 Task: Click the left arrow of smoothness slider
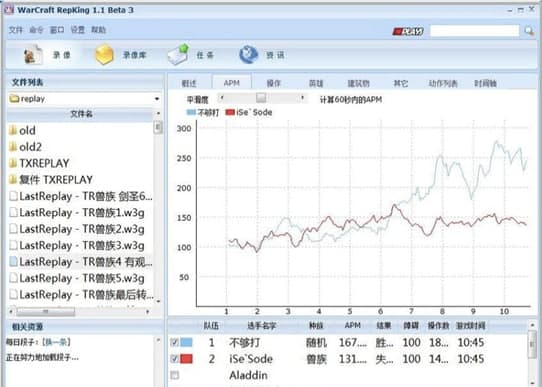(222, 98)
